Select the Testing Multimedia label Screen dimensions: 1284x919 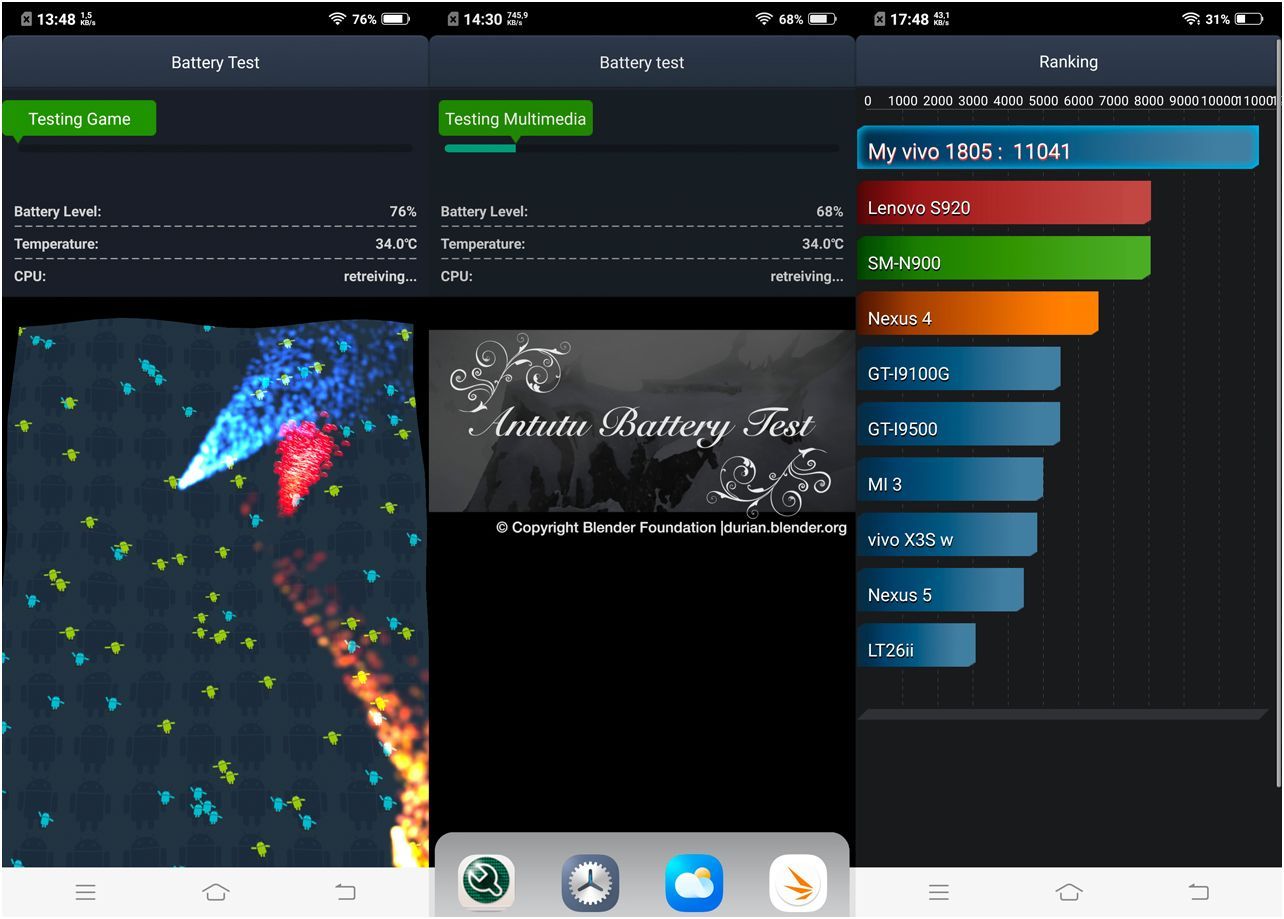[x=515, y=119]
